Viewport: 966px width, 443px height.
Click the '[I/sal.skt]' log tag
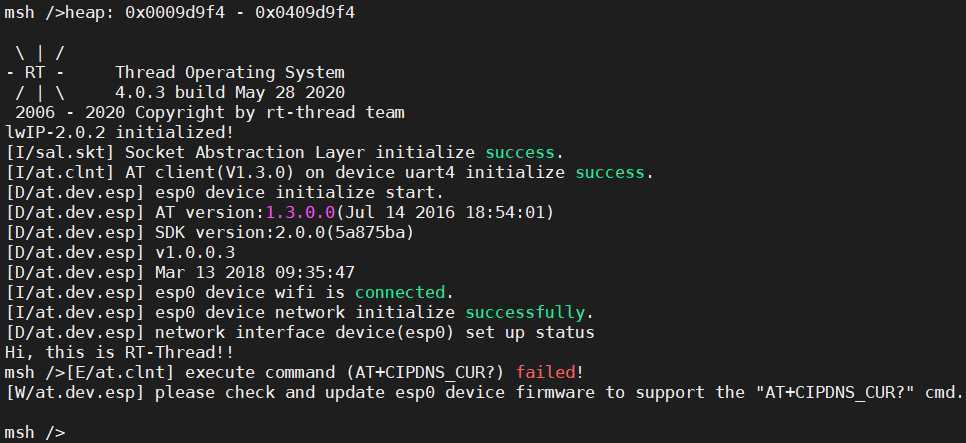(60, 153)
